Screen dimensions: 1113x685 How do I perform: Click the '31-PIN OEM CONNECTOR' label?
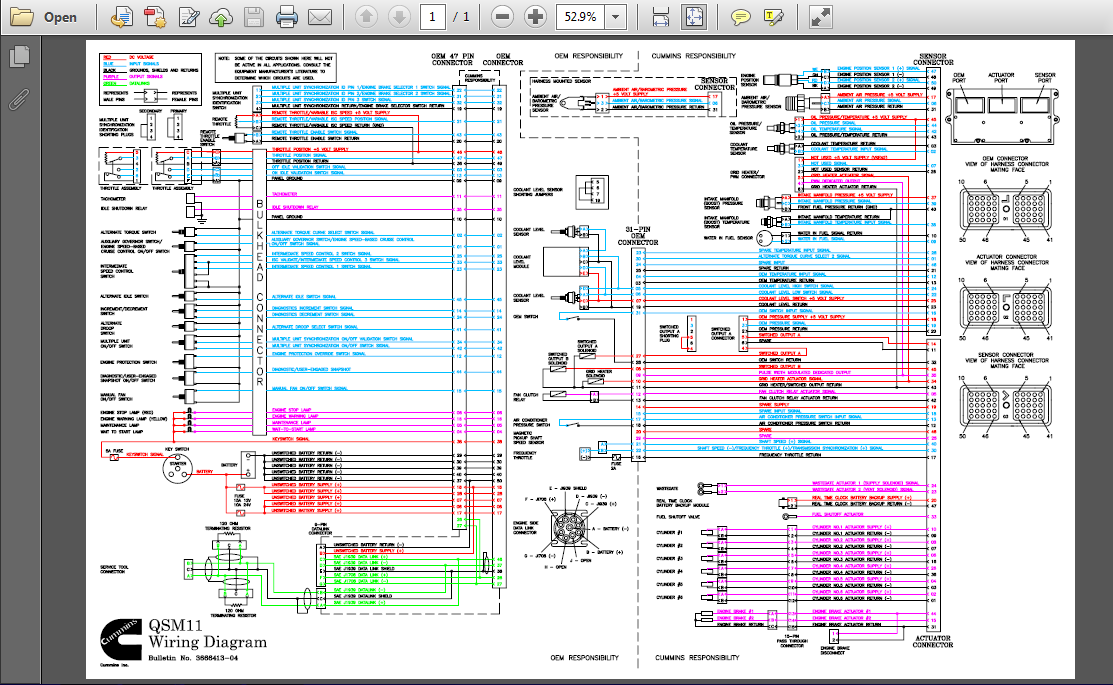click(x=637, y=236)
